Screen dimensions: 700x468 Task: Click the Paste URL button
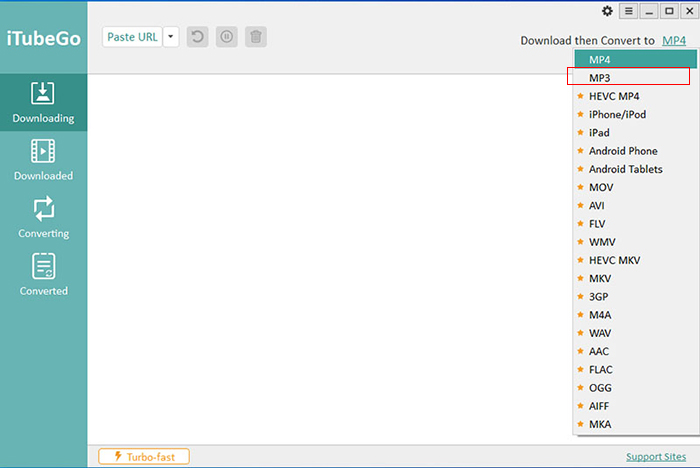point(132,37)
